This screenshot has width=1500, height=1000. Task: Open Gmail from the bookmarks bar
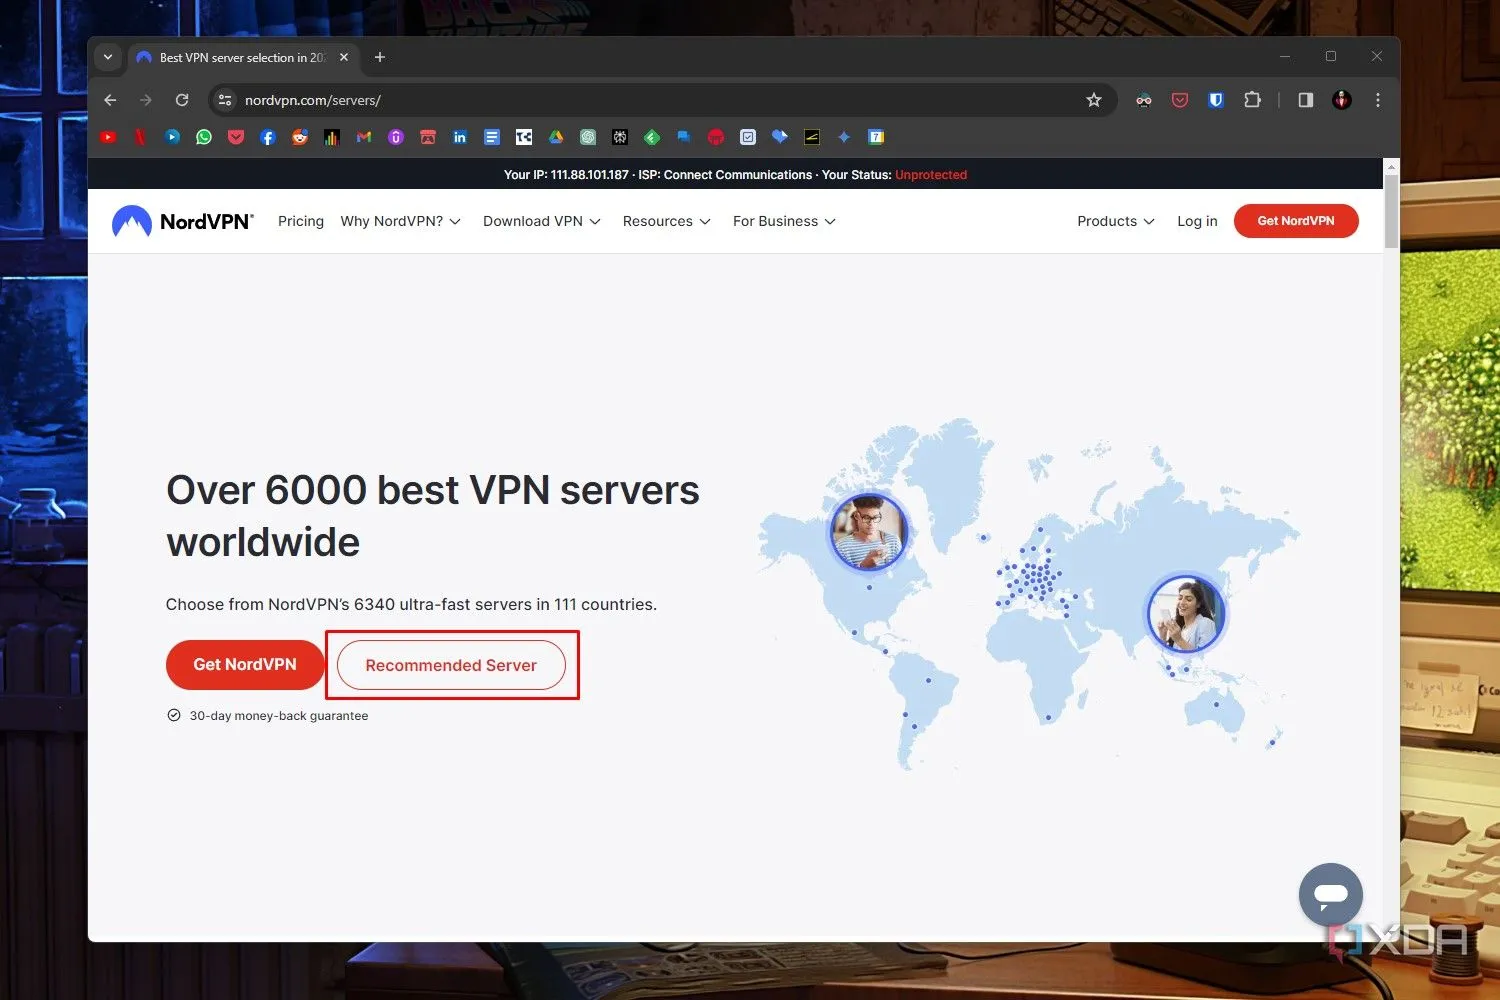point(363,137)
